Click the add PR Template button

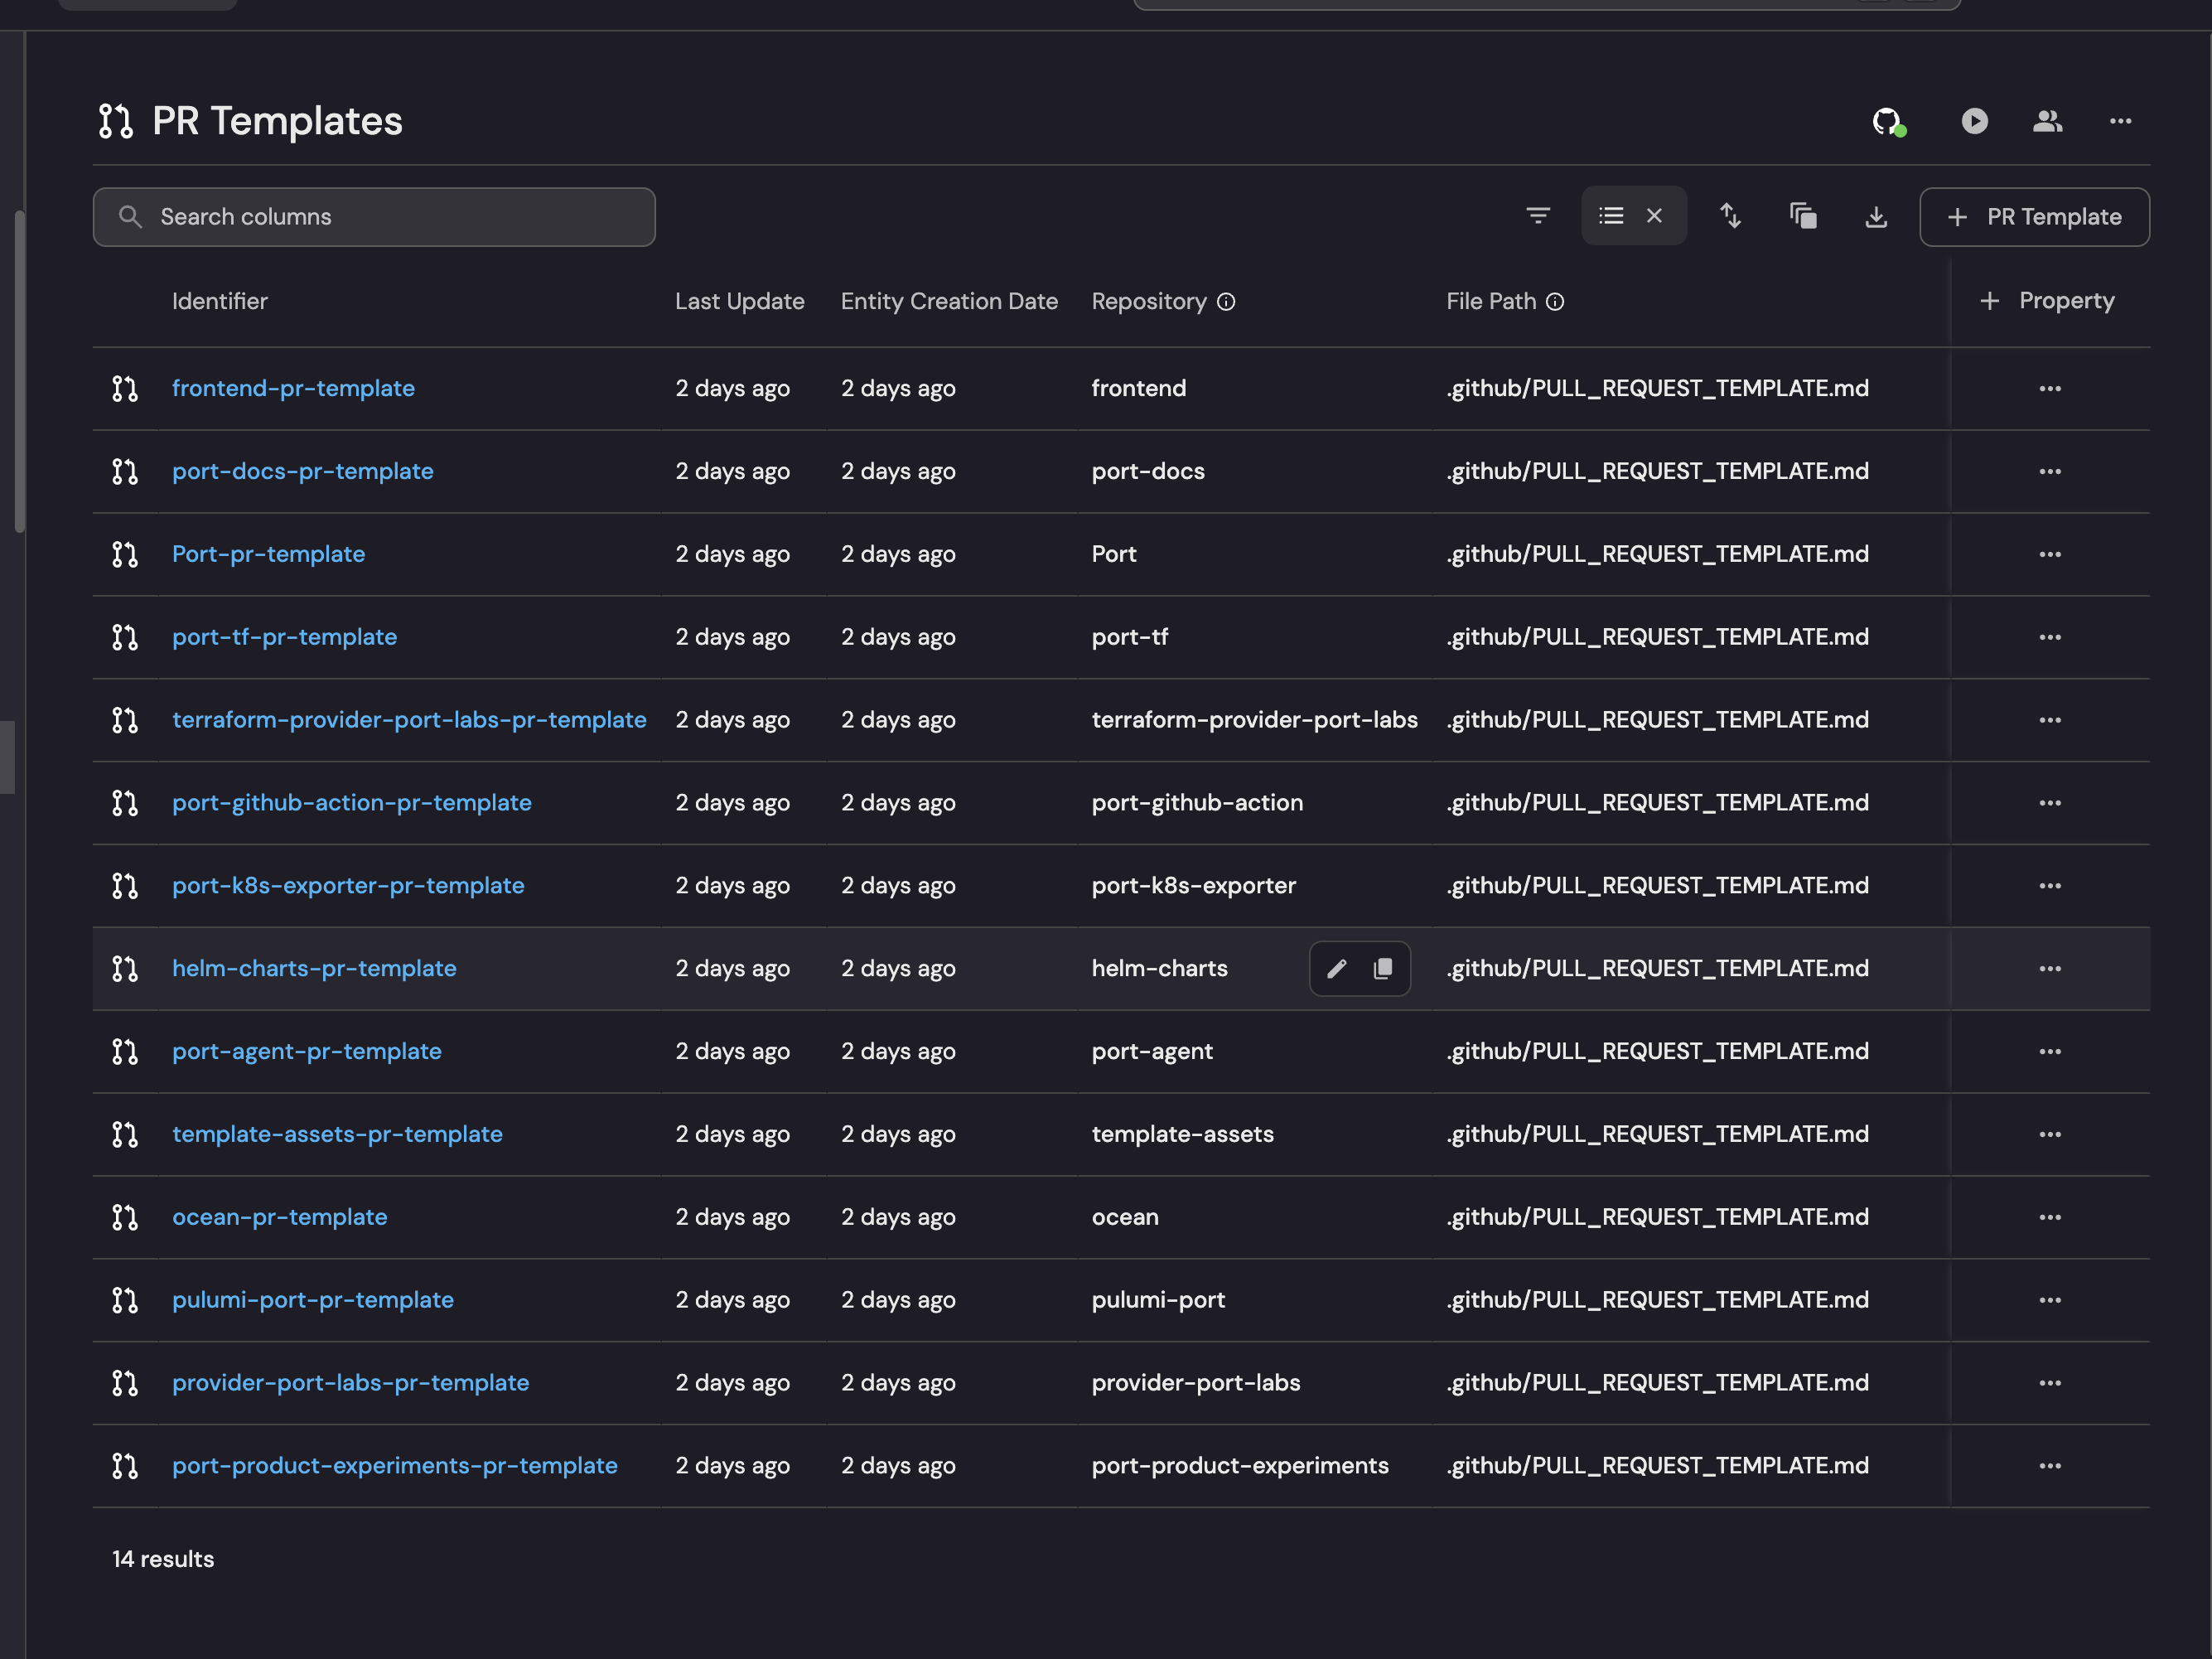pos(2034,217)
